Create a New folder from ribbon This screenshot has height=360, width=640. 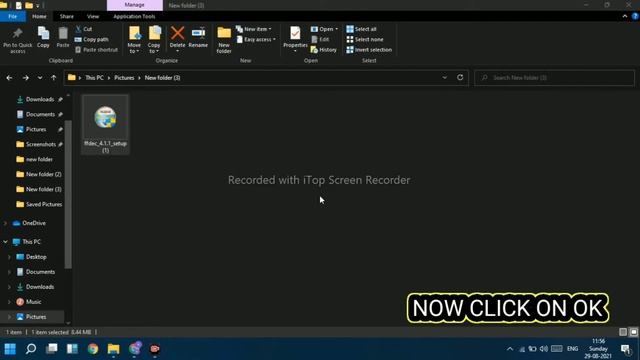coord(224,40)
